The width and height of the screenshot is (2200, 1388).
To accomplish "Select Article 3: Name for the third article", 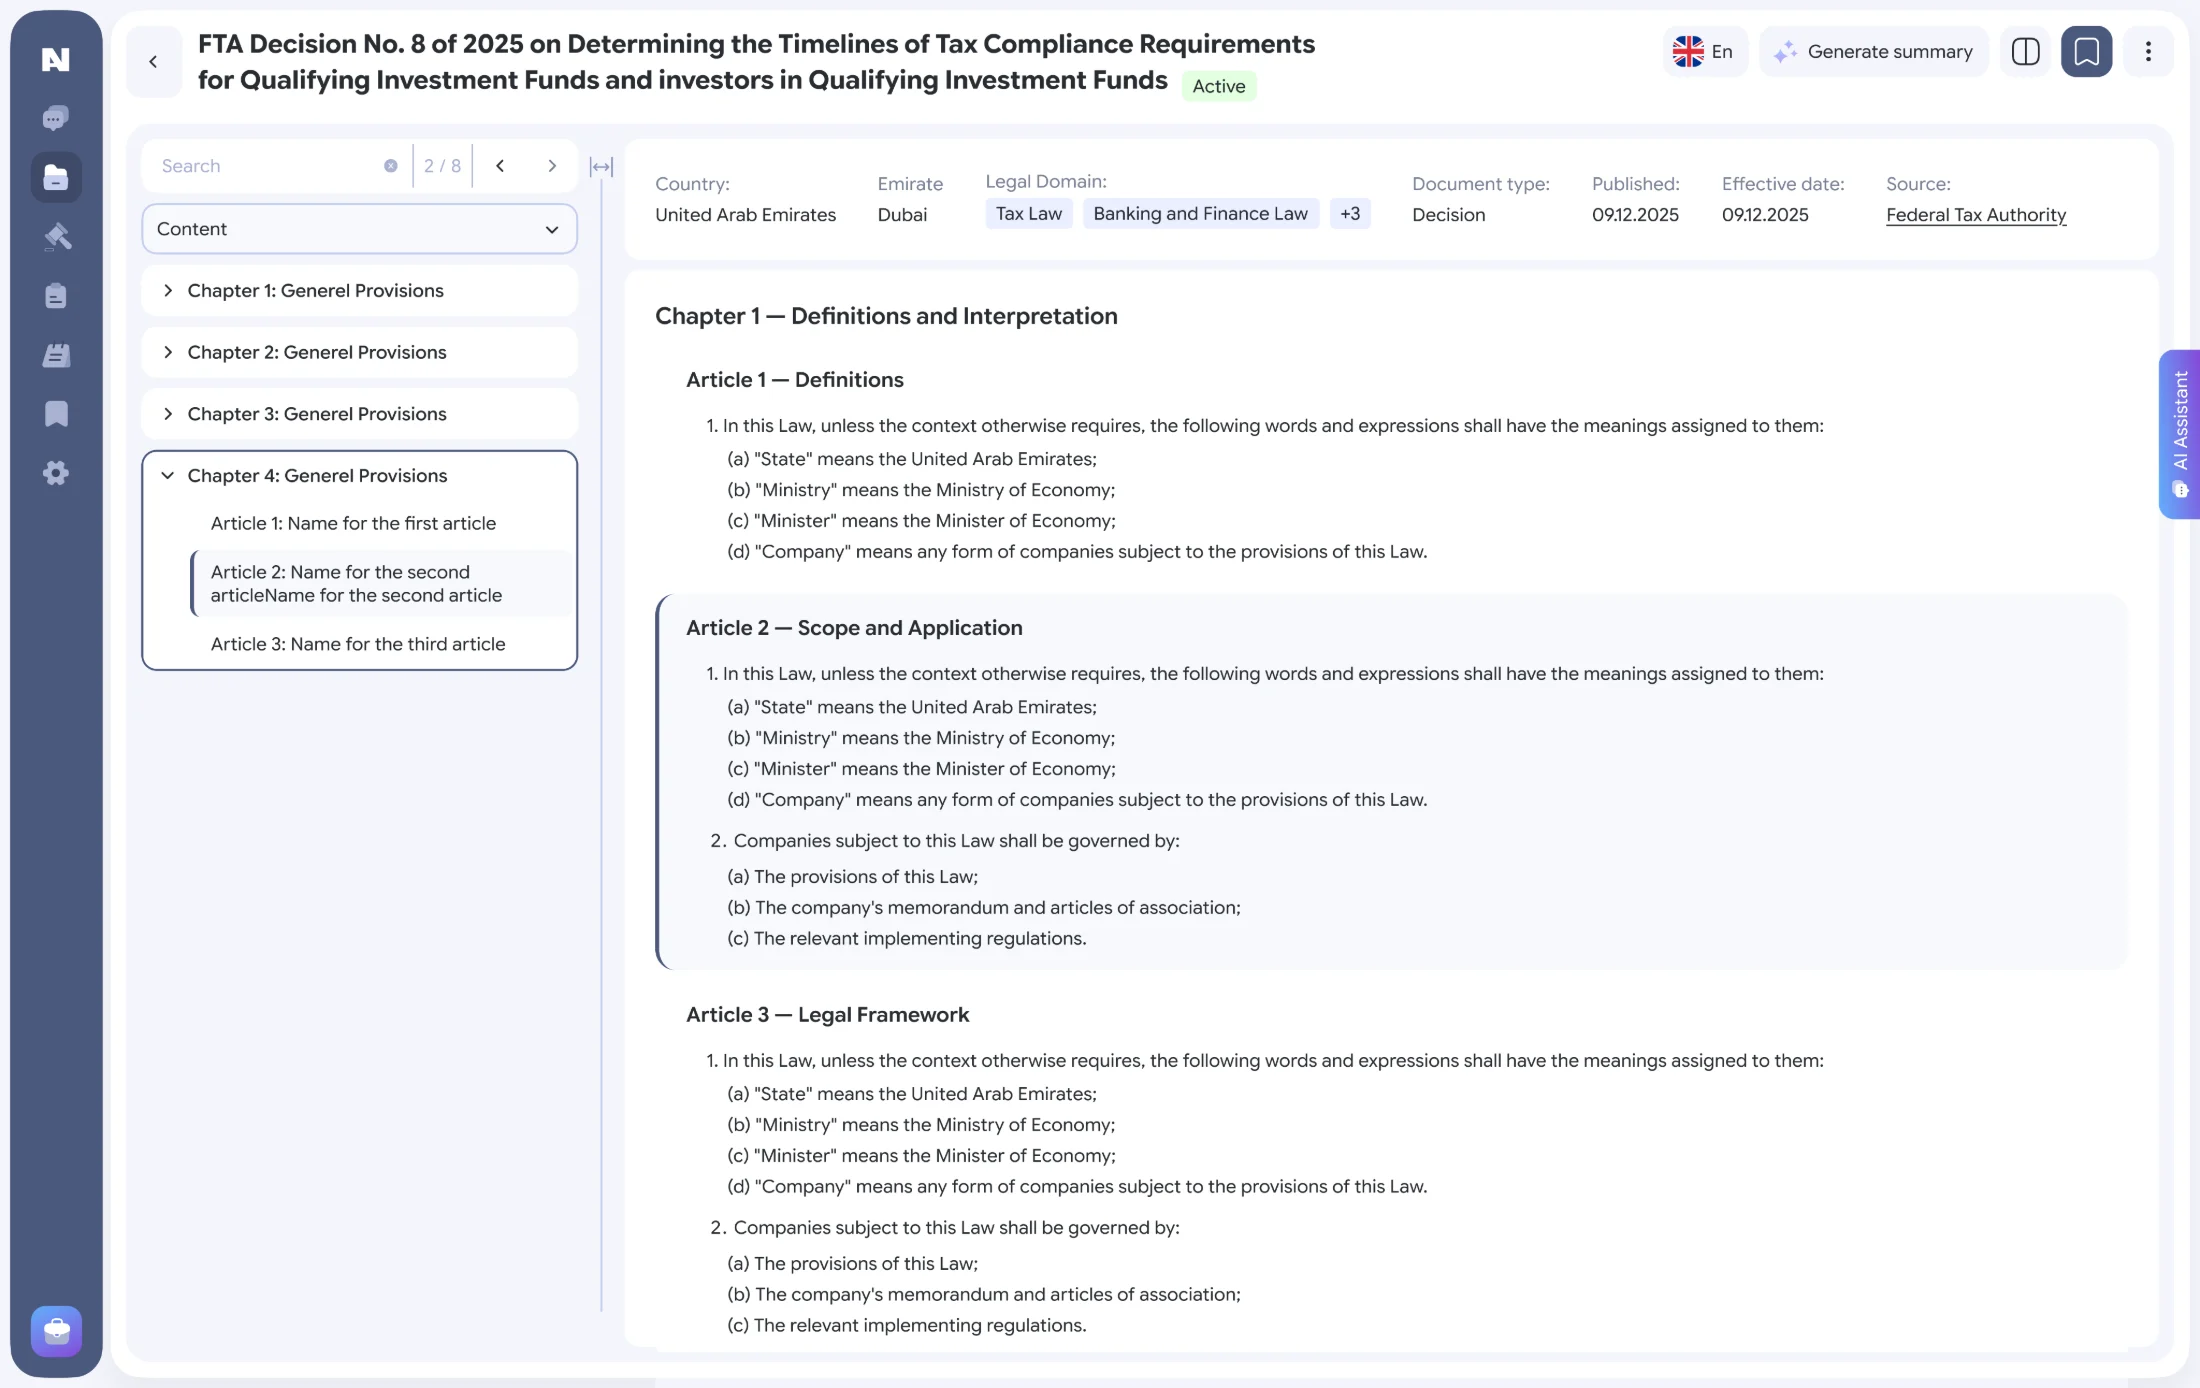I will [x=358, y=644].
